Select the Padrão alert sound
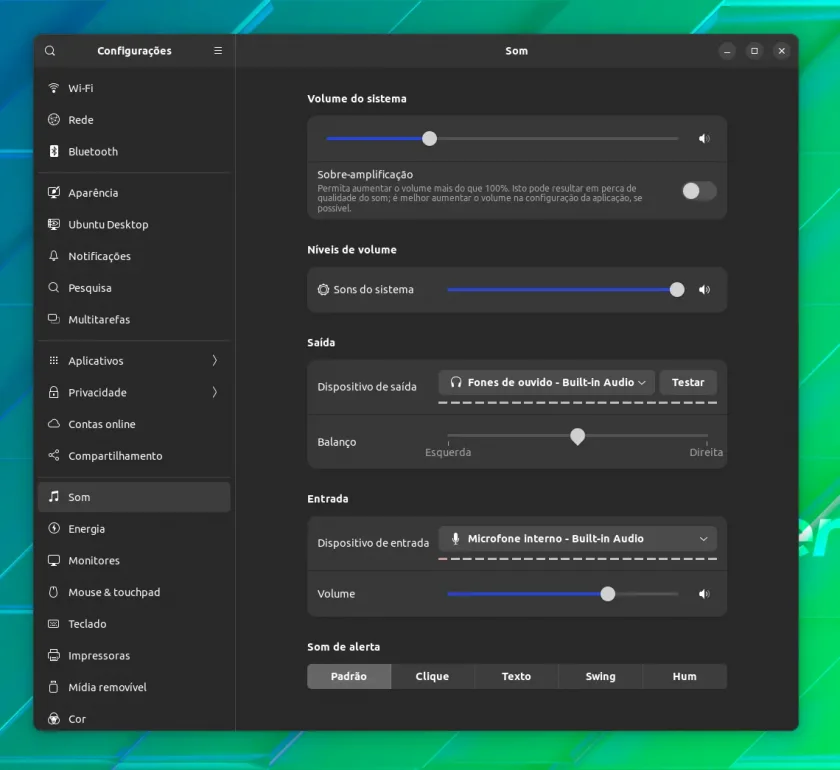Image resolution: width=840 pixels, height=770 pixels. (349, 676)
